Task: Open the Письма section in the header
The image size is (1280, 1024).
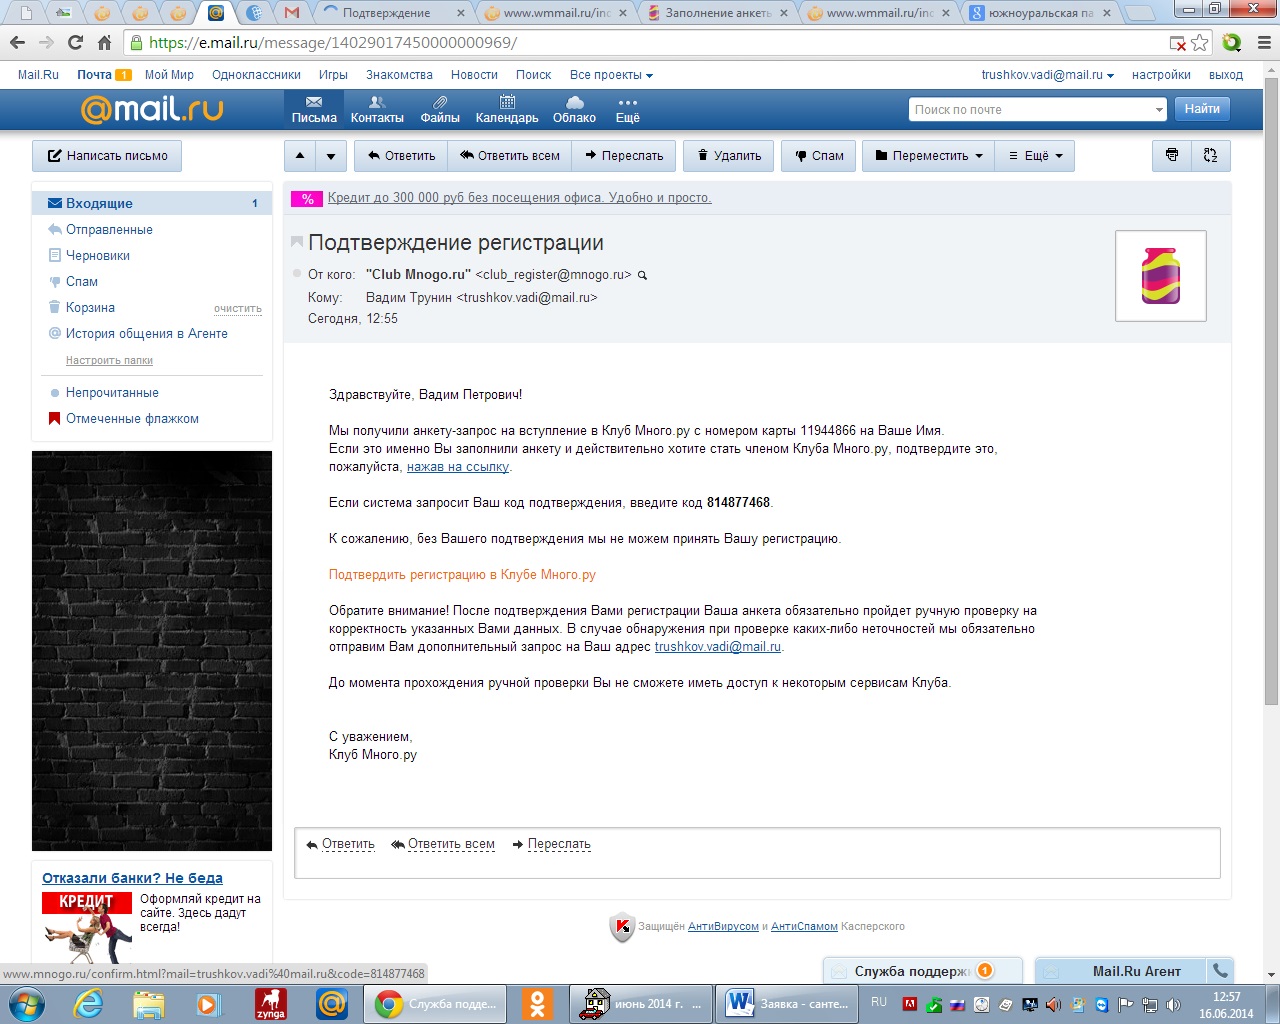Action: tap(314, 110)
